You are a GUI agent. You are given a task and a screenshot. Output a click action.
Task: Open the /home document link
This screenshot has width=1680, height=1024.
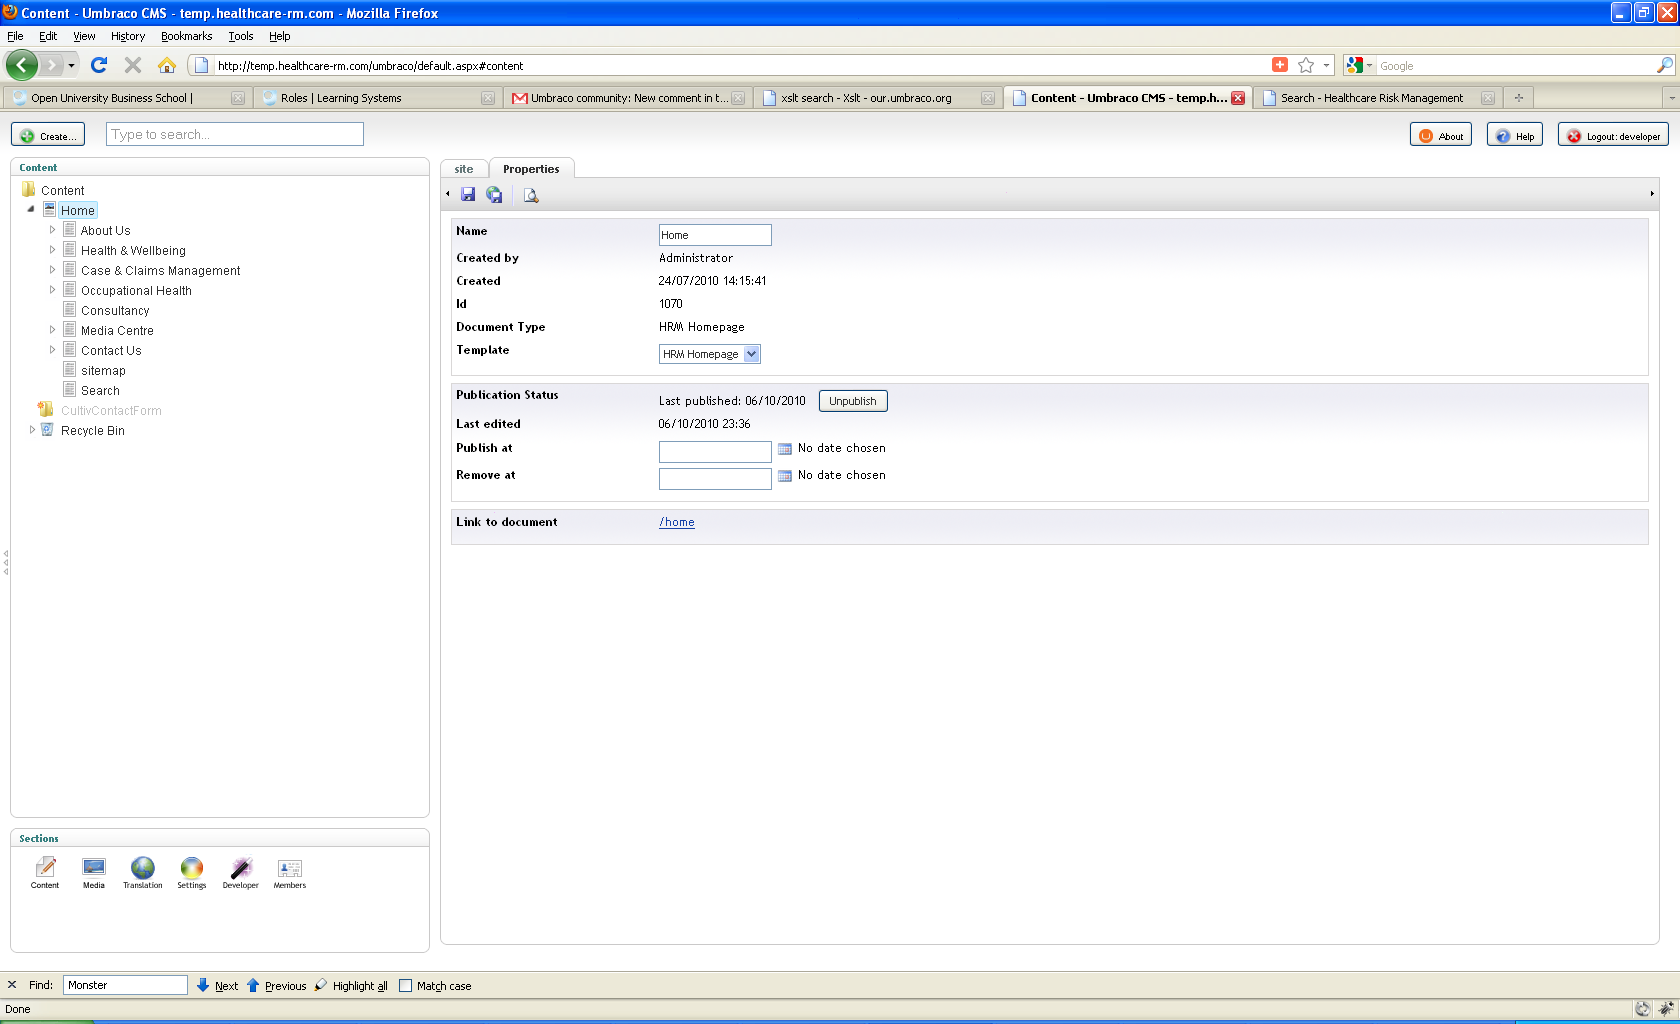coord(677,522)
